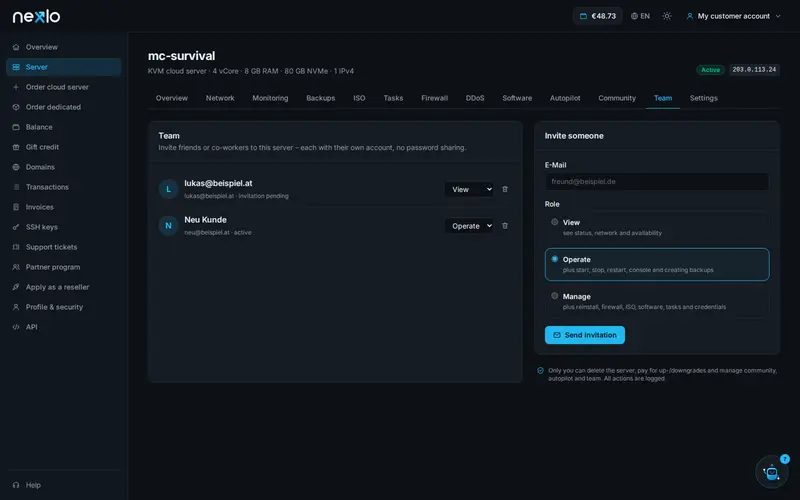Click the SSH keys key icon
The width and height of the screenshot is (800, 500).
pyautogui.click(x=16, y=227)
